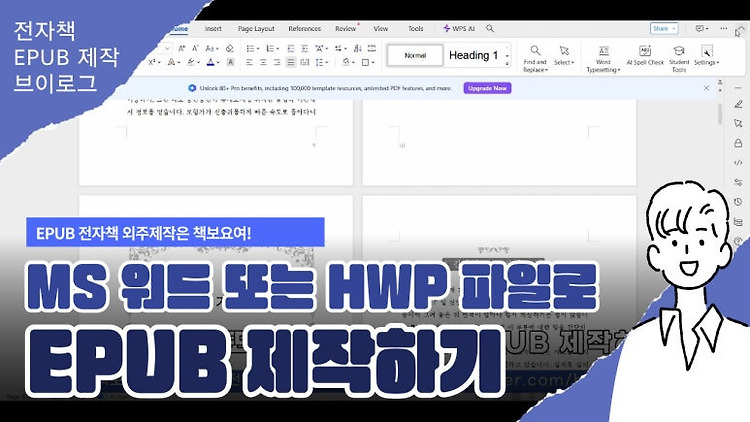Expand the styles gallery arrow
Viewport: 750px width, 422px height.
click(x=507, y=63)
